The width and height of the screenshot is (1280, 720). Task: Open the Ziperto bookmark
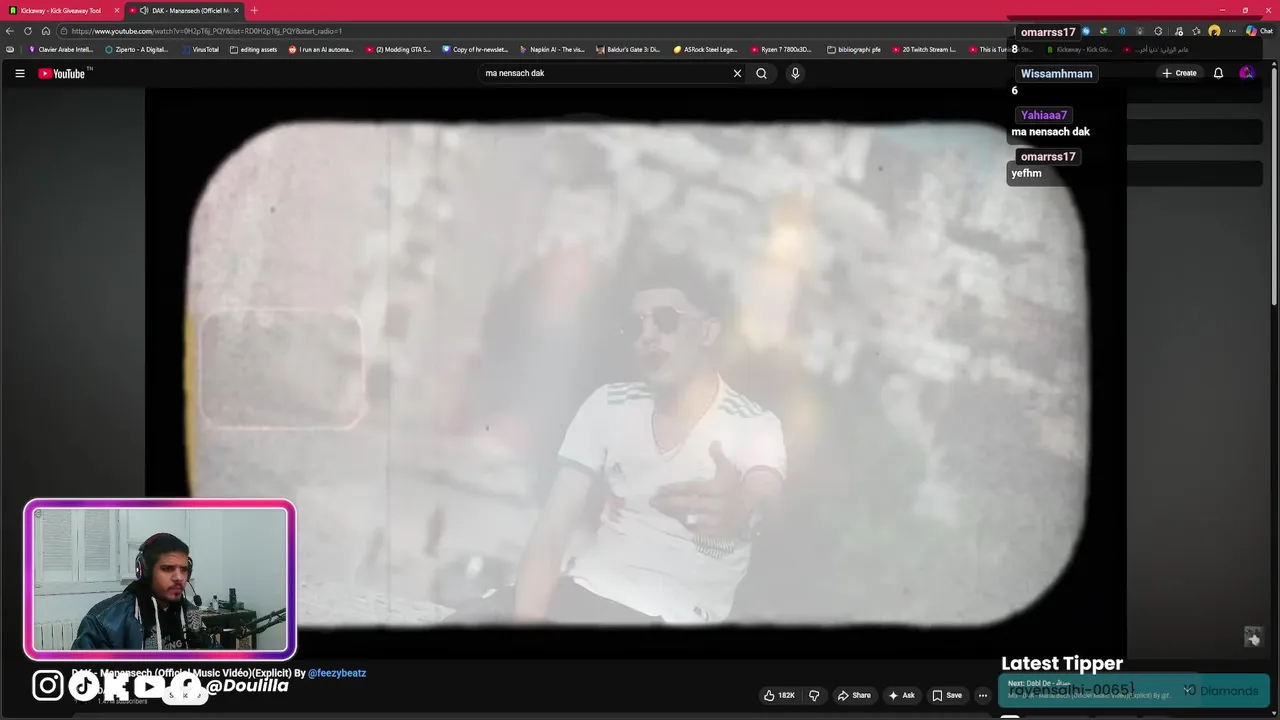tap(137, 49)
